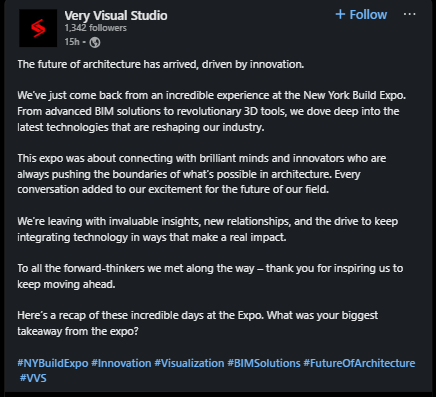Open the #Visualization hashtag

189,363
